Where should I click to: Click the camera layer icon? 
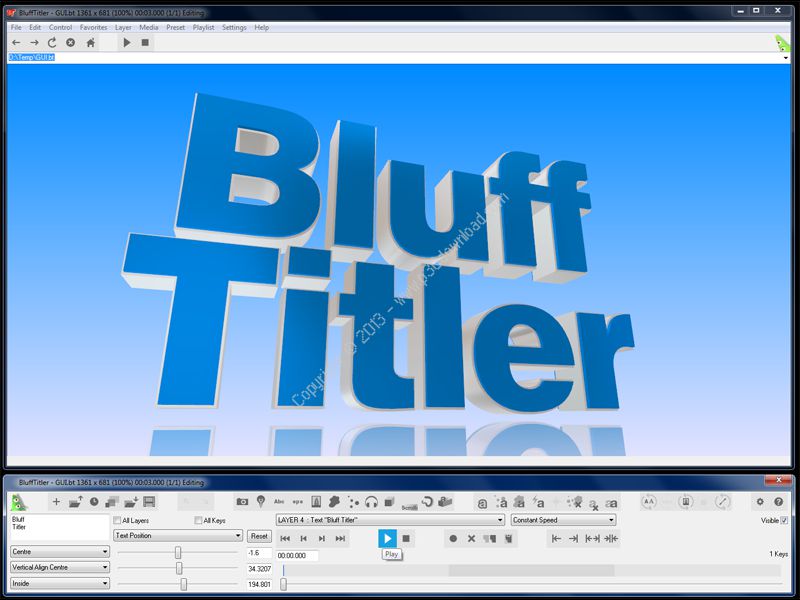coord(242,502)
